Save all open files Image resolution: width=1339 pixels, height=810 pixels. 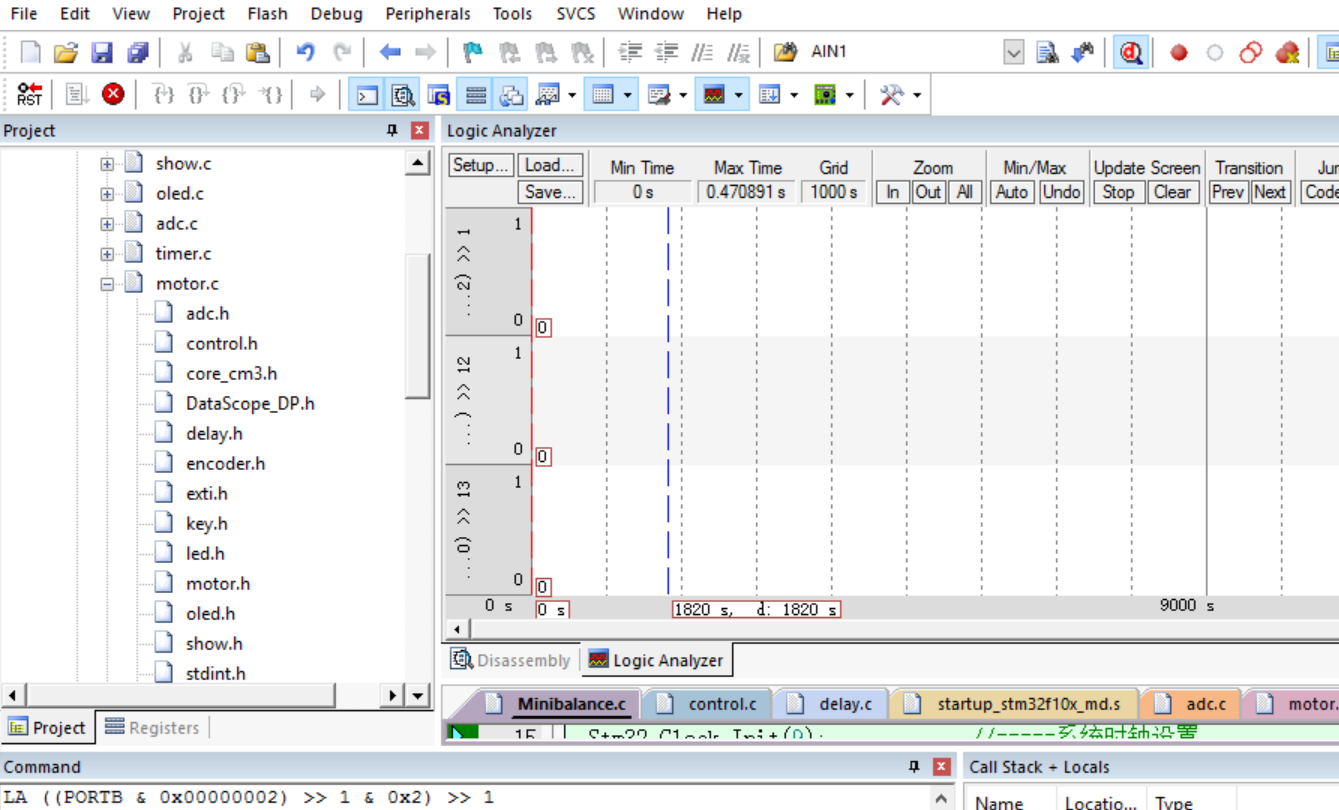coord(138,52)
